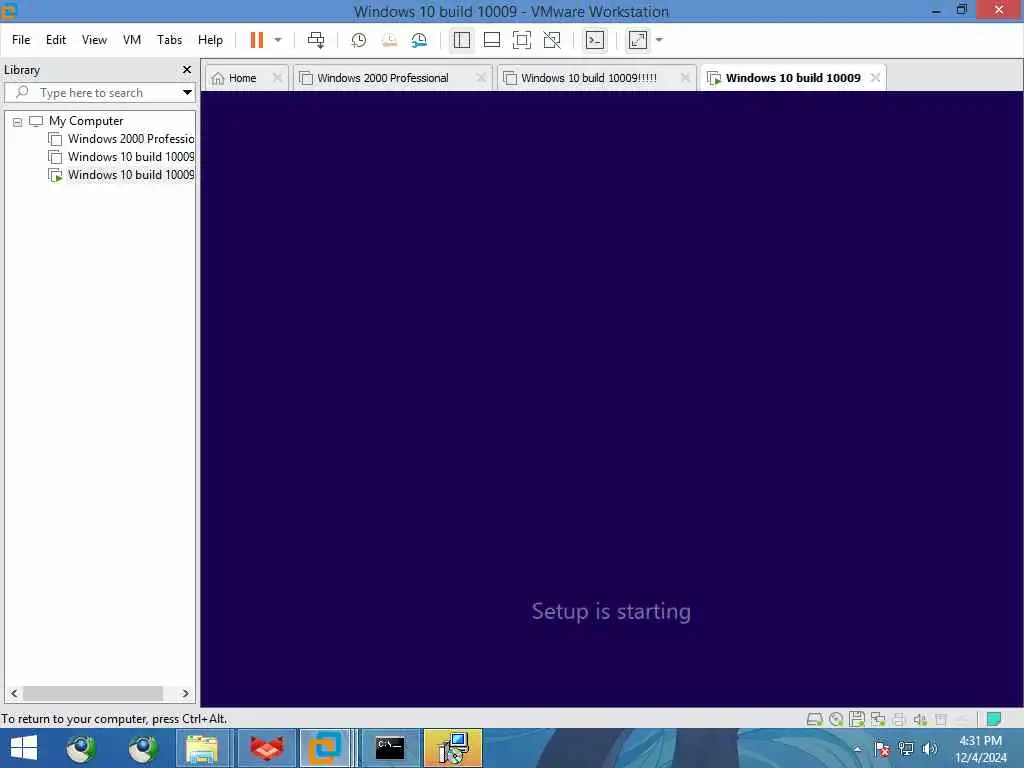Close the Library panel
The image size is (1024, 768).
187,69
